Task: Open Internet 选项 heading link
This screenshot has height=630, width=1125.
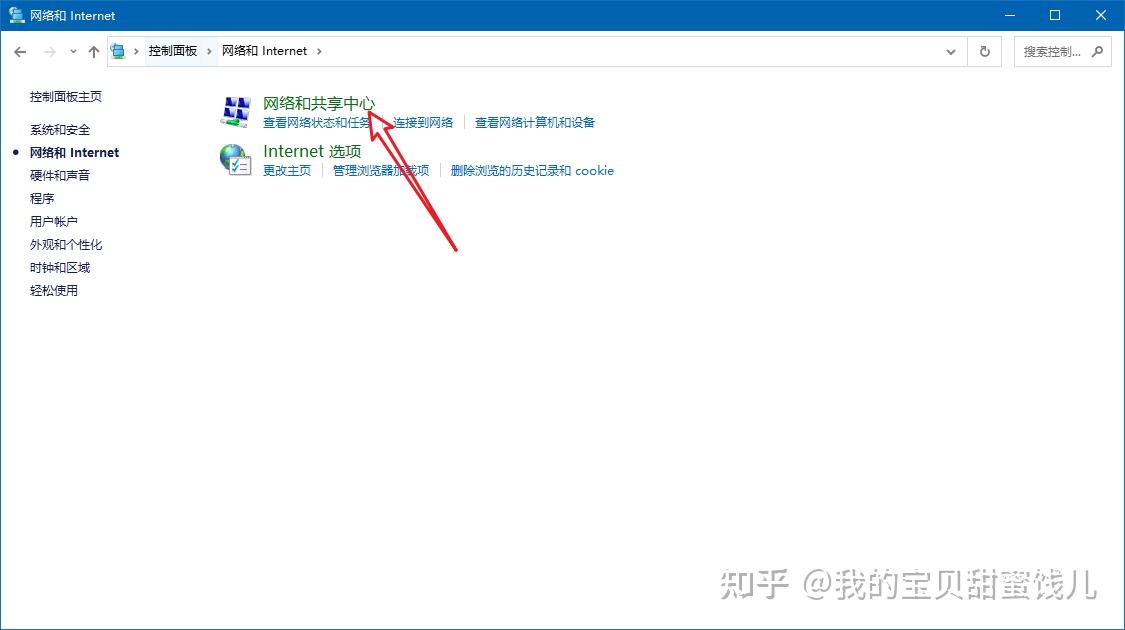Action: point(312,151)
